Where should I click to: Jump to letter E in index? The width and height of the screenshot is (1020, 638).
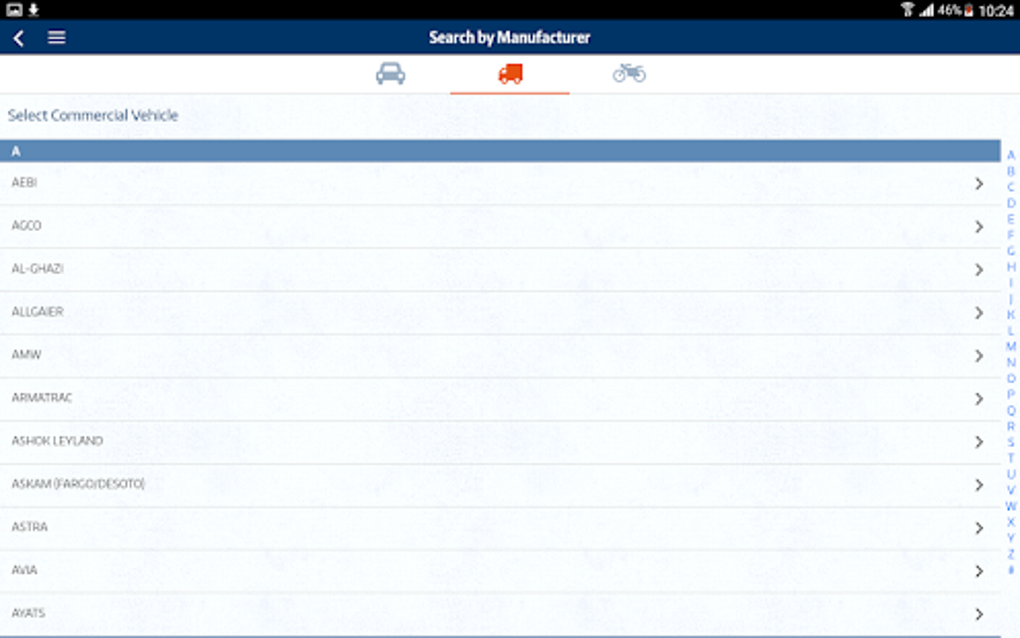[1011, 219]
